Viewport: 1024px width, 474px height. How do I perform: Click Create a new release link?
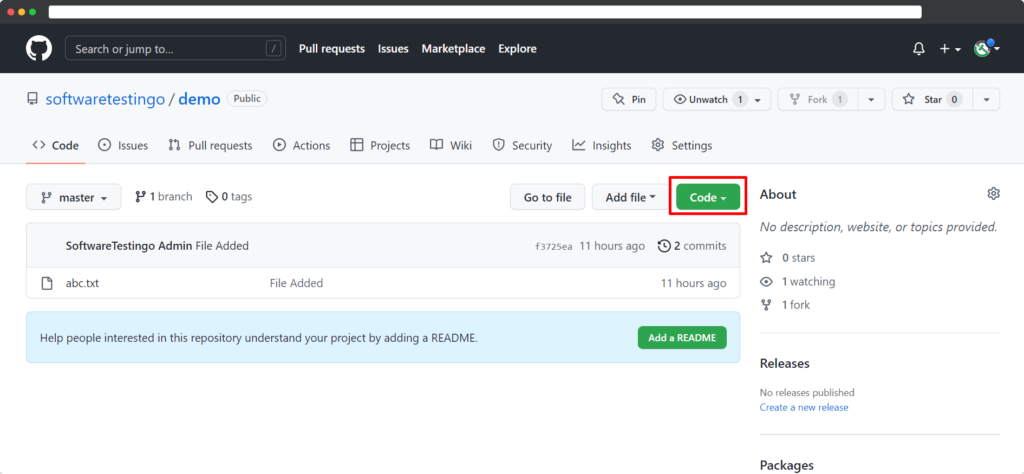coord(804,407)
